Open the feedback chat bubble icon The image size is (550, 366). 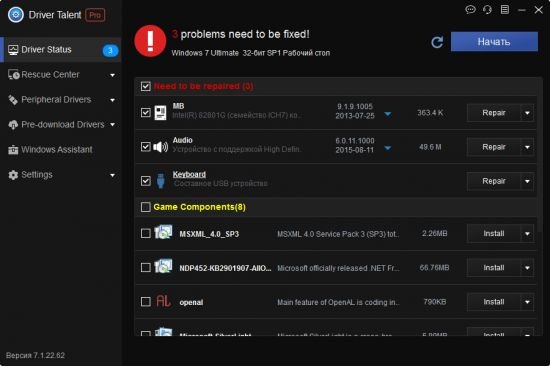pyautogui.click(x=470, y=9)
